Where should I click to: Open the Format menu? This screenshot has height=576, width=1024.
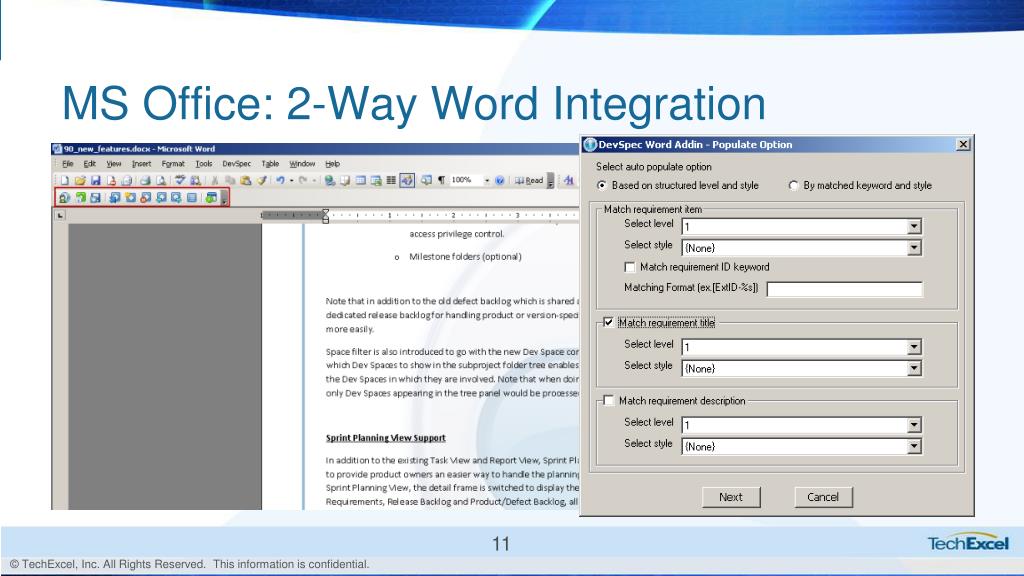173,164
